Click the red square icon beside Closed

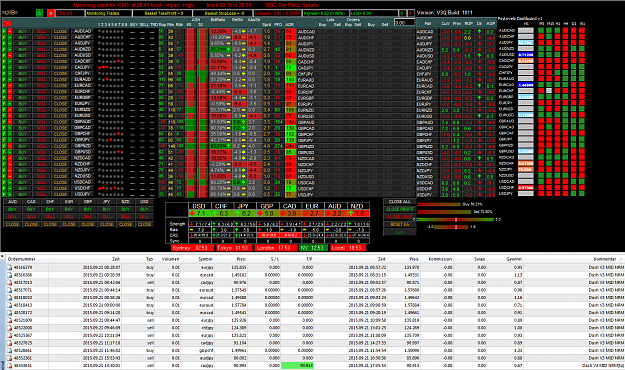pyautogui.click(x=51, y=13)
